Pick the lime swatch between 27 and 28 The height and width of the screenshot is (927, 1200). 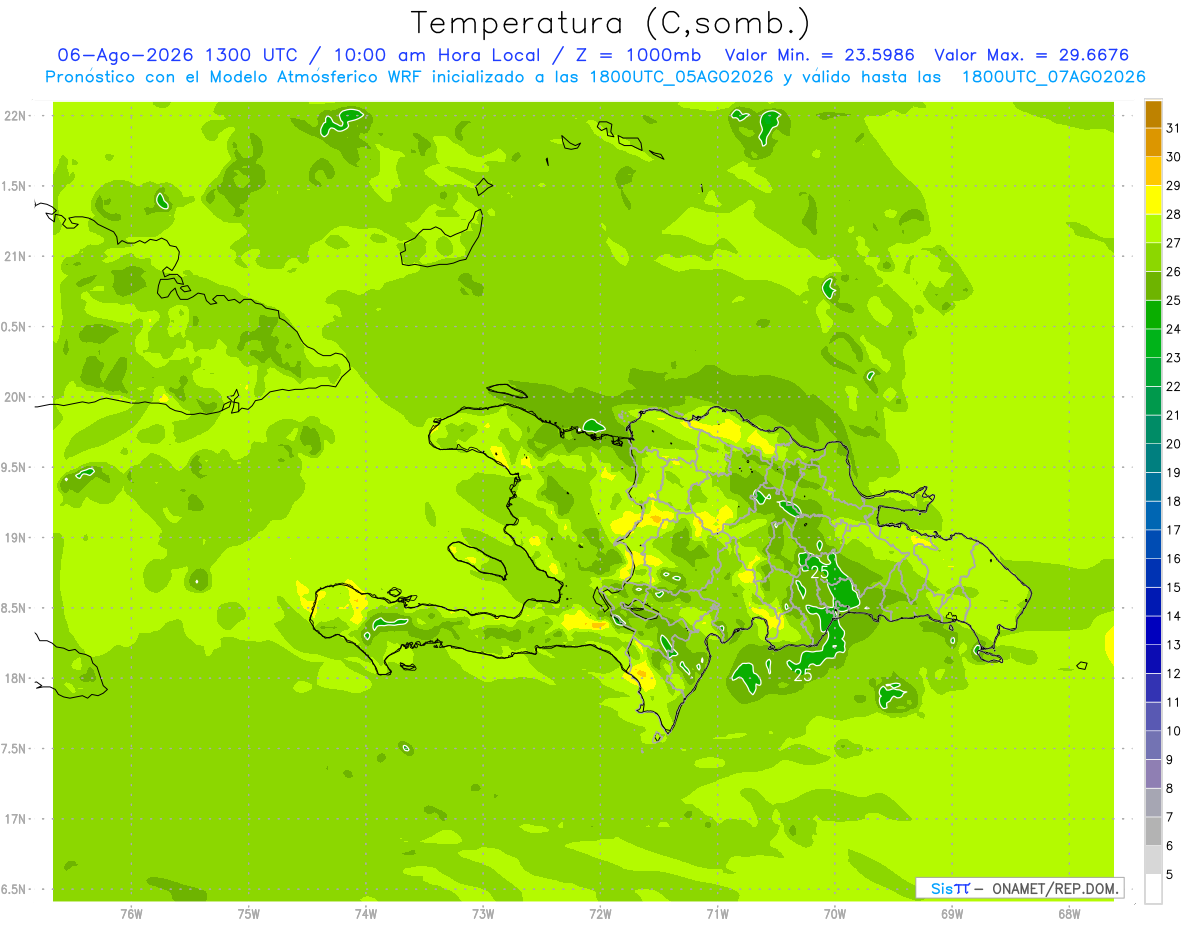click(x=1153, y=229)
